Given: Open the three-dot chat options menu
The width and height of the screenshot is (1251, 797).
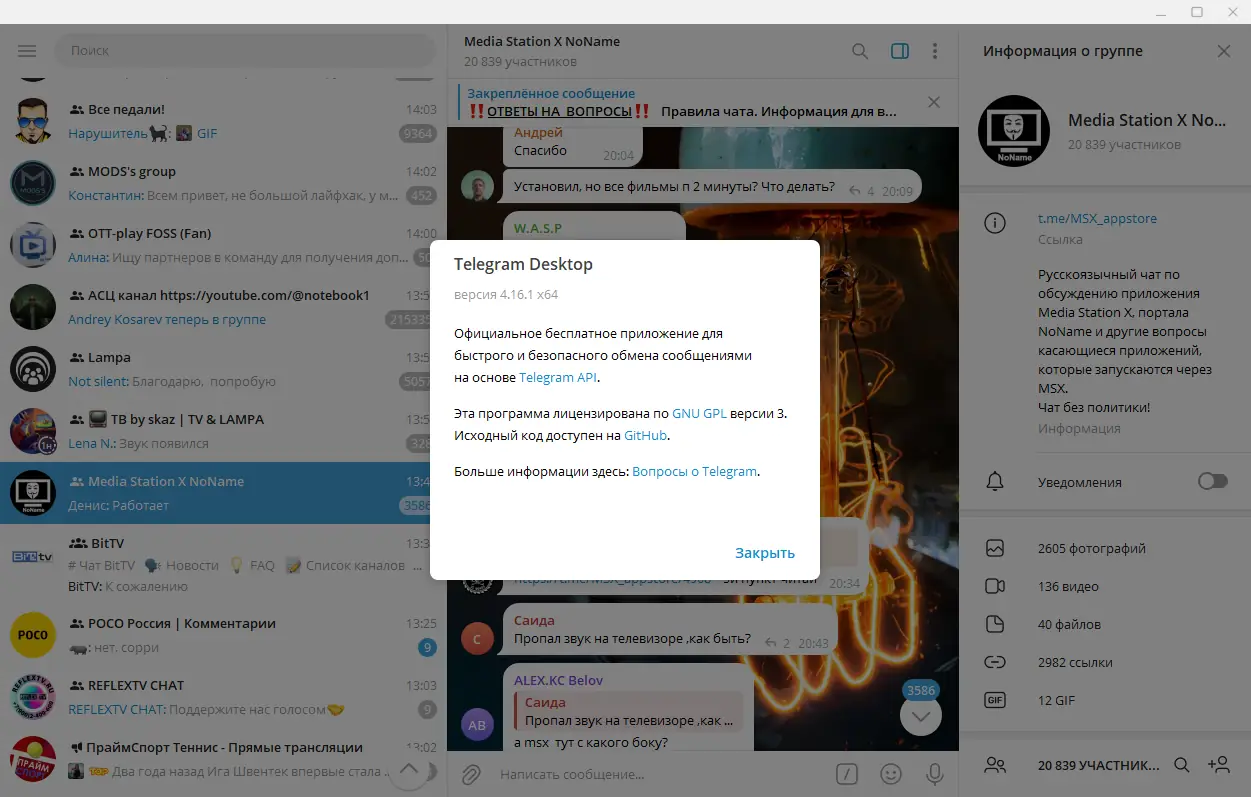Looking at the screenshot, I should [935, 51].
